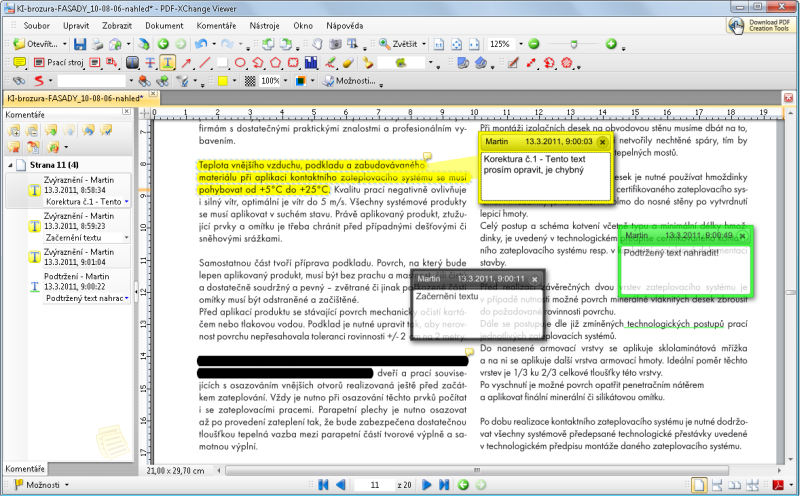
Task: Open the Dokument menu
Action: [164, 26]
